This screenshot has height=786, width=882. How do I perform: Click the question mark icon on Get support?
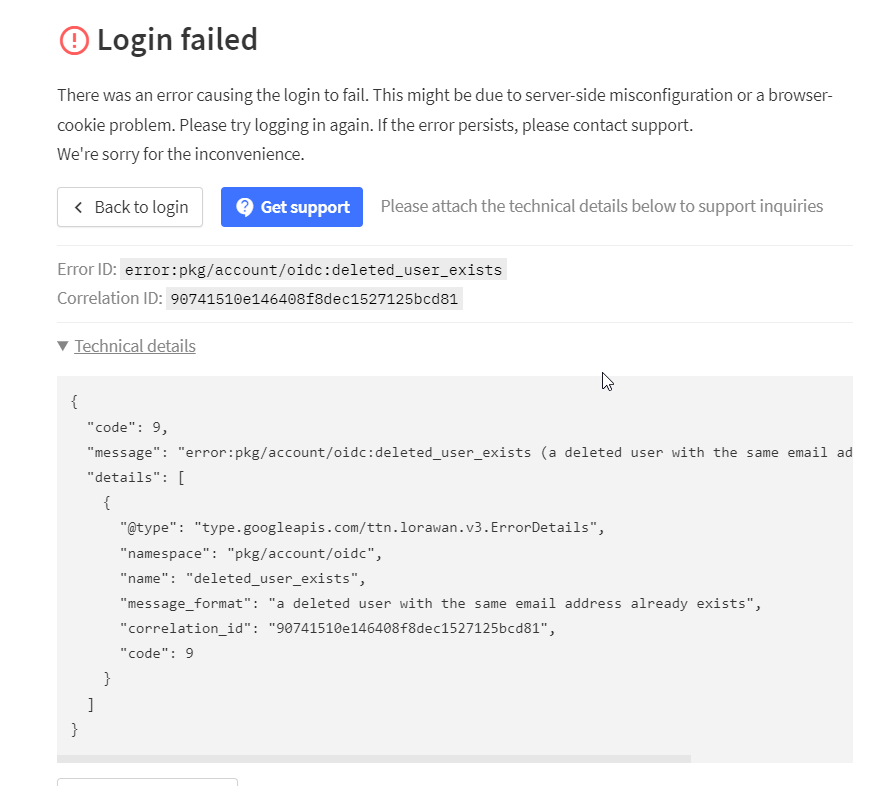pyautogui.click(x=244, y=207)
